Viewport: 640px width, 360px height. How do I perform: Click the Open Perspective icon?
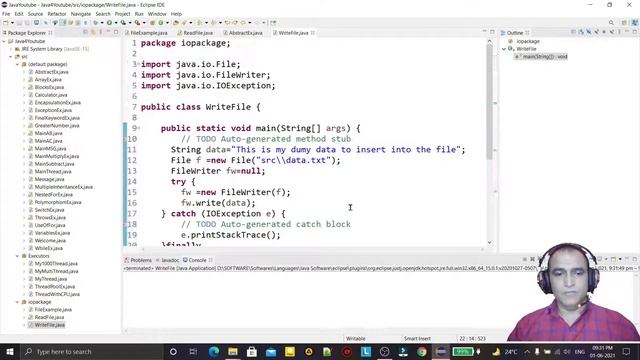tap(624, 23)
